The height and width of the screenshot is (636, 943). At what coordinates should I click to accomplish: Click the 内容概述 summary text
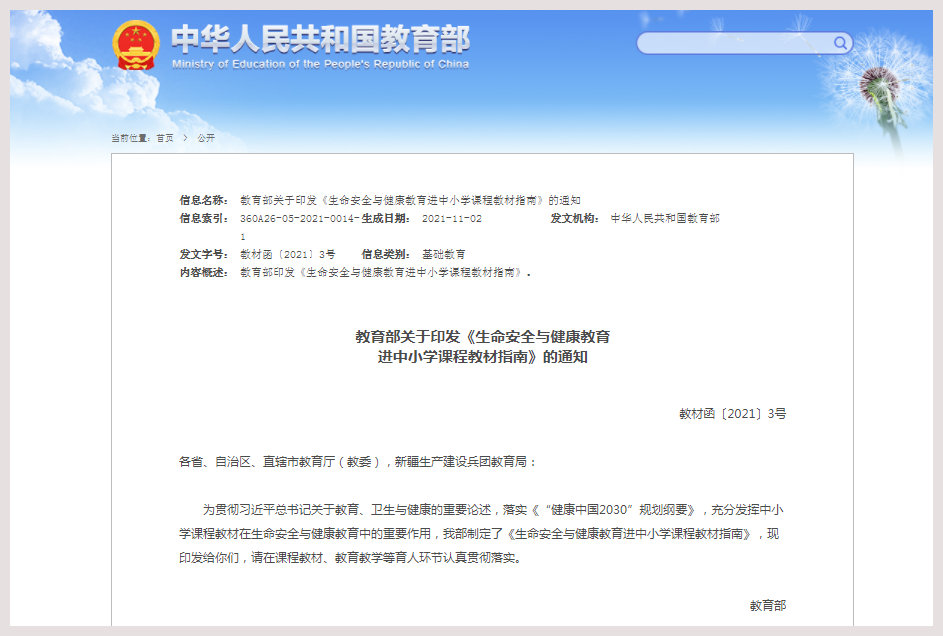click(385, 272)
